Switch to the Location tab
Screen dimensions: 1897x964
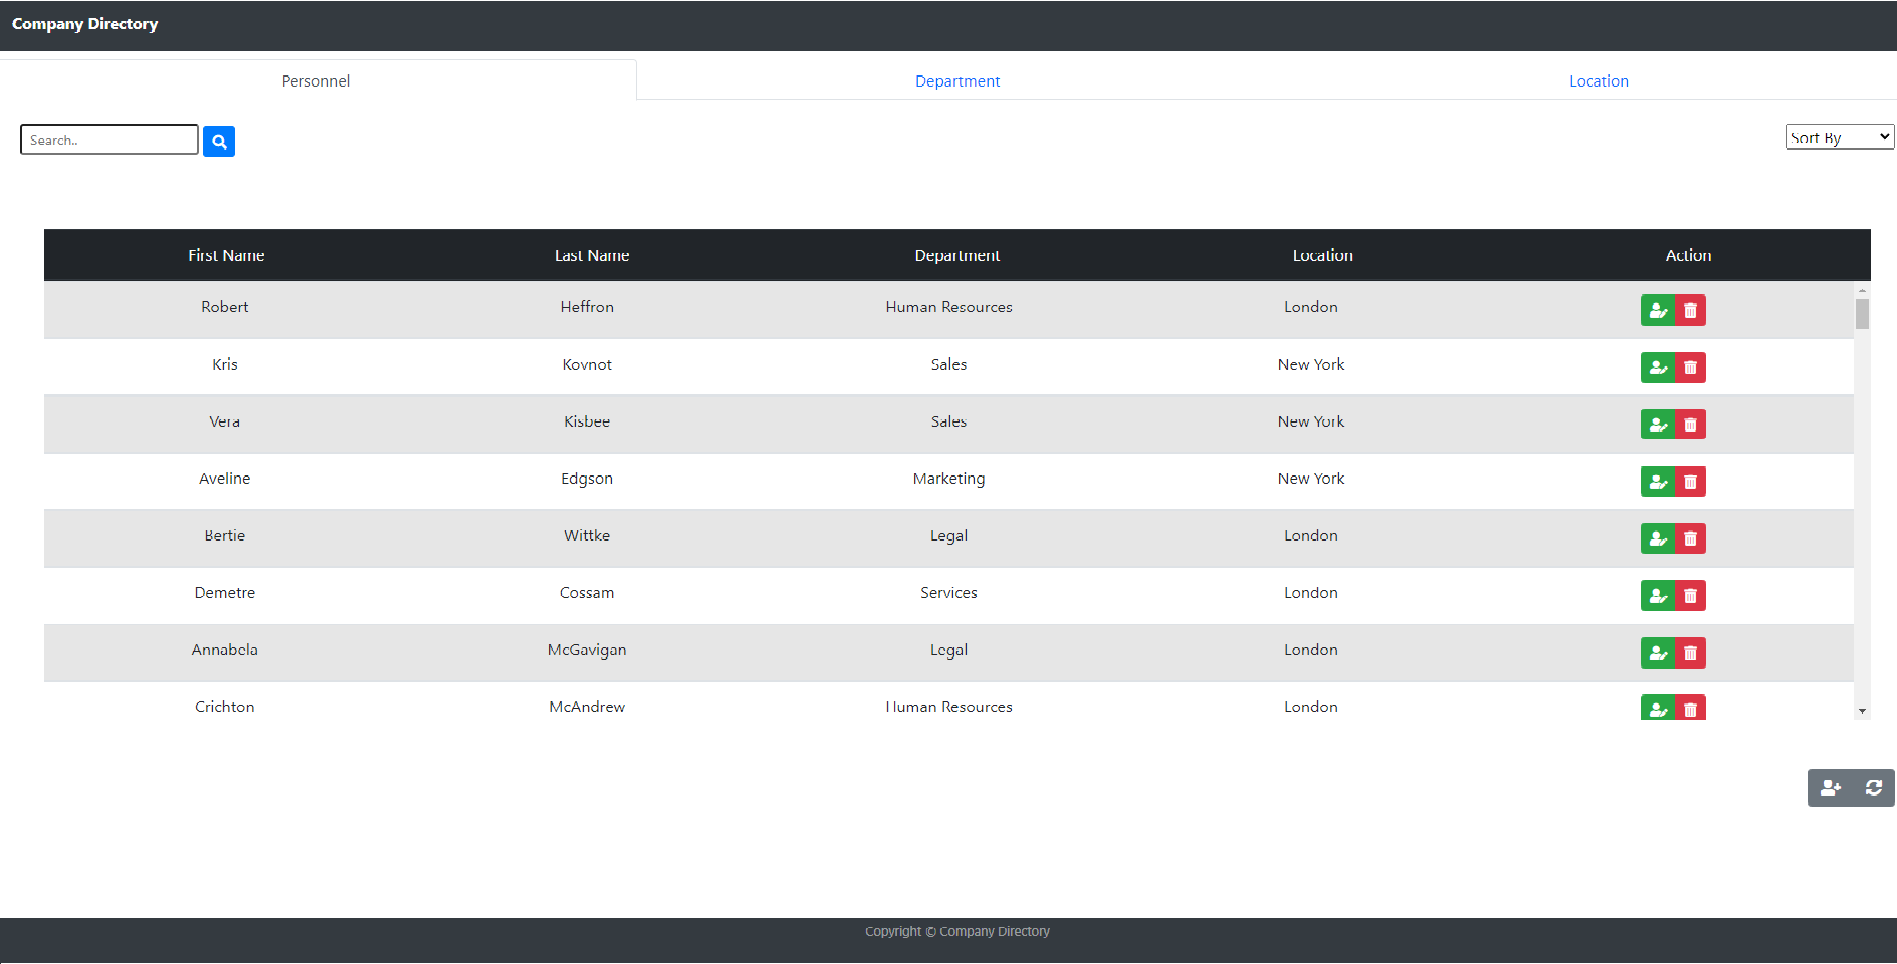[1598, 81]
